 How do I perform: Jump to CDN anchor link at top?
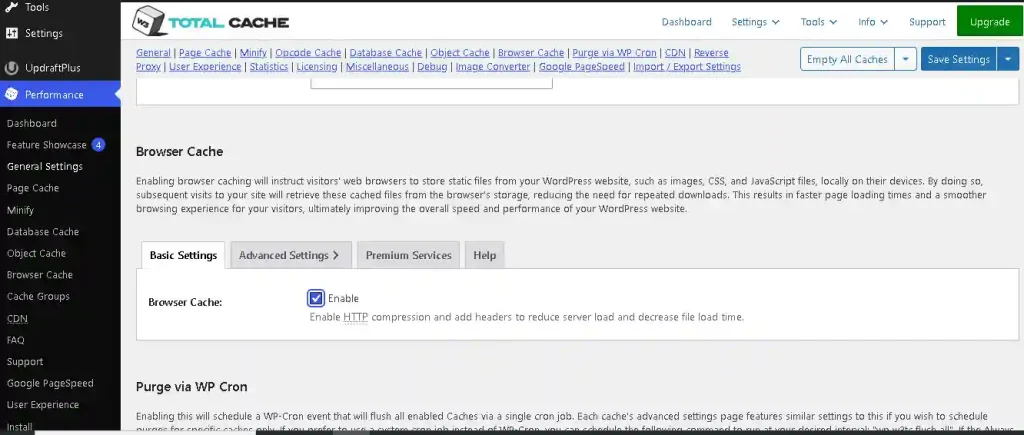[675, 53]
